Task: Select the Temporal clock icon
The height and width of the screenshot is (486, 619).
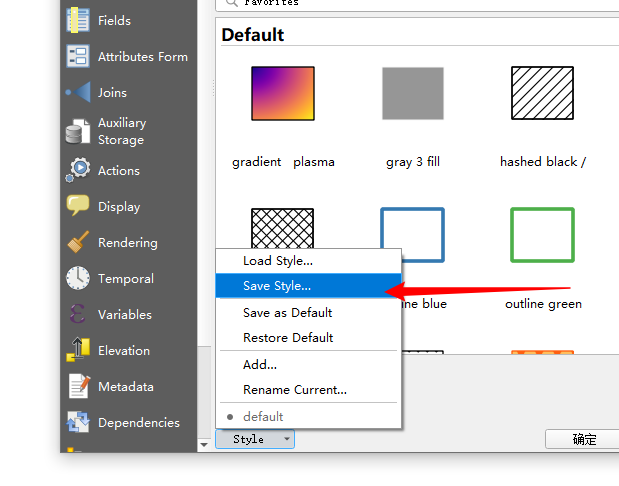Action: [x=78, y=278]
